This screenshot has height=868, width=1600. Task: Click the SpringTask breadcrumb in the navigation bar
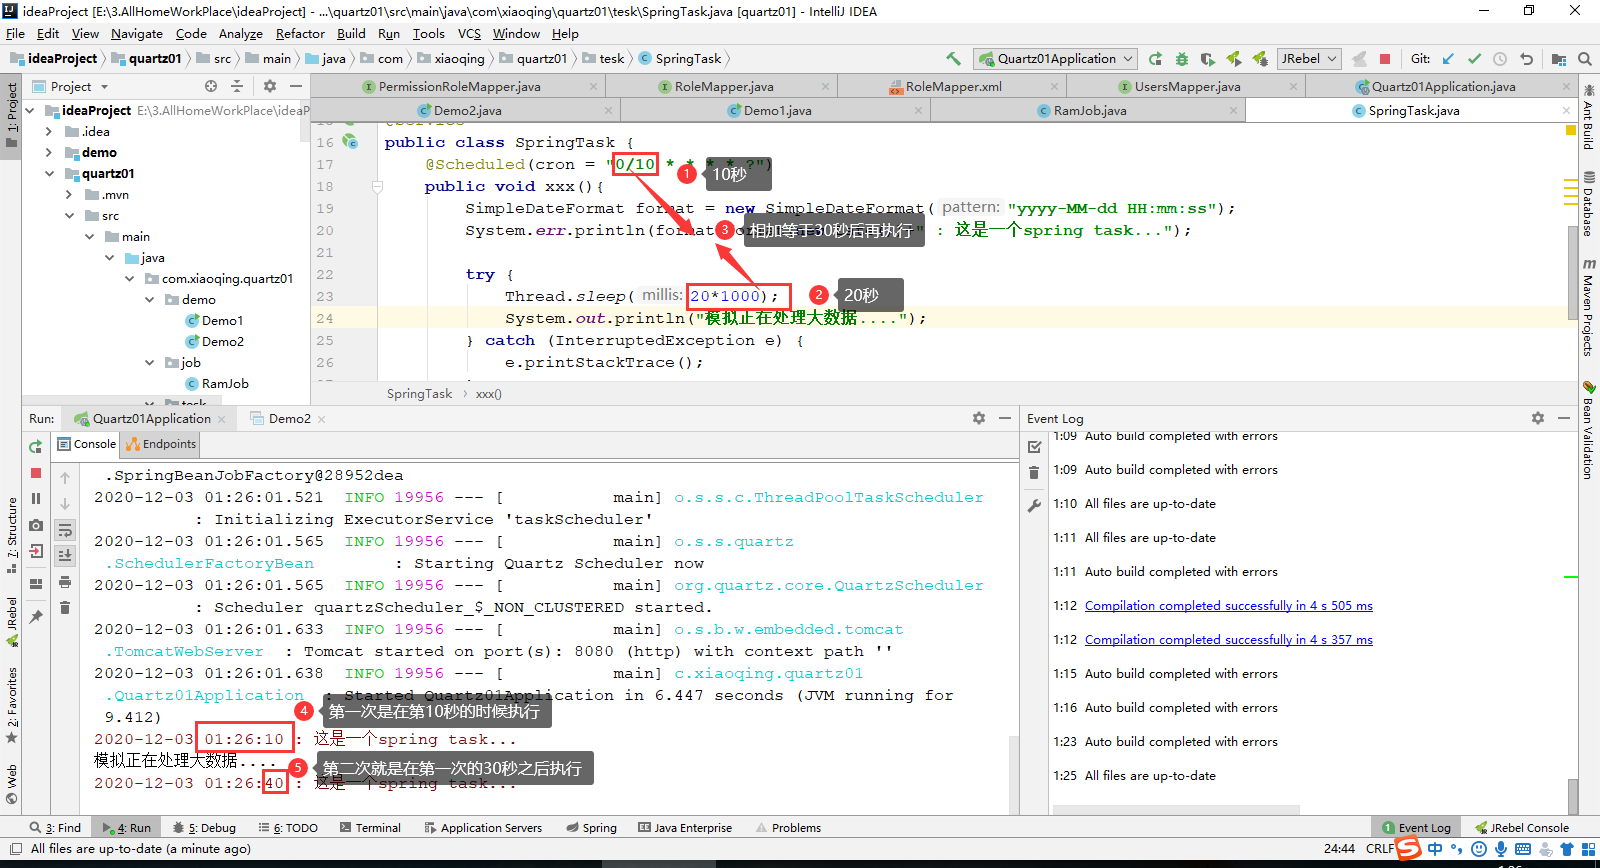coord(680,59)
